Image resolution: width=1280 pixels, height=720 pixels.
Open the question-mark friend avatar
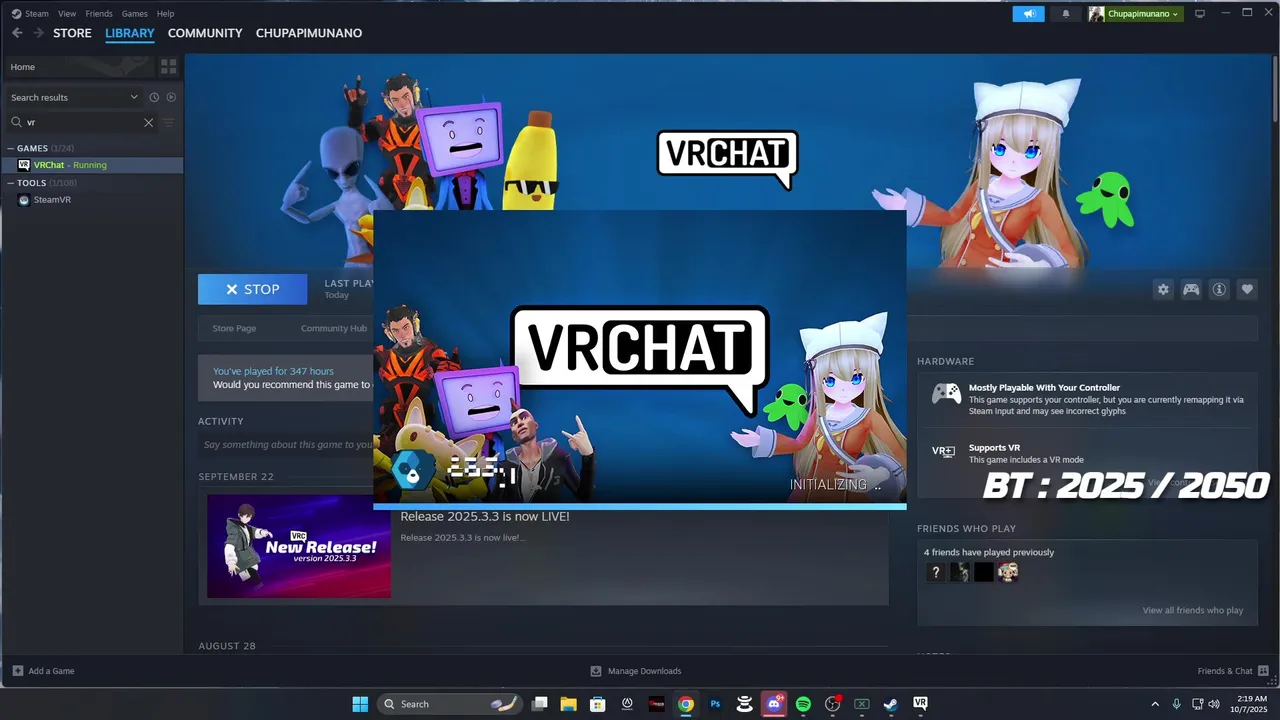pyautogui.click(x=935, y=572)
